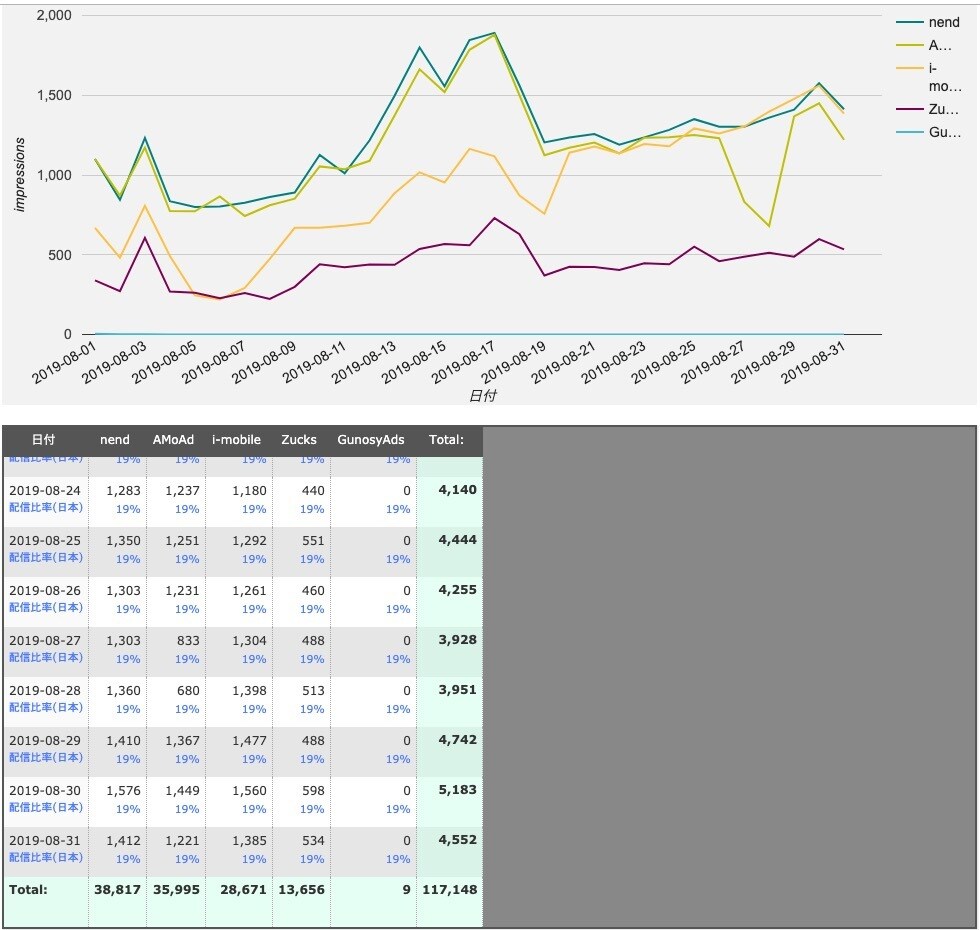The image size is (980, 930).
Task: Click the 19% GunosyAds link in 2019-08-31 row
Action: 398,859
